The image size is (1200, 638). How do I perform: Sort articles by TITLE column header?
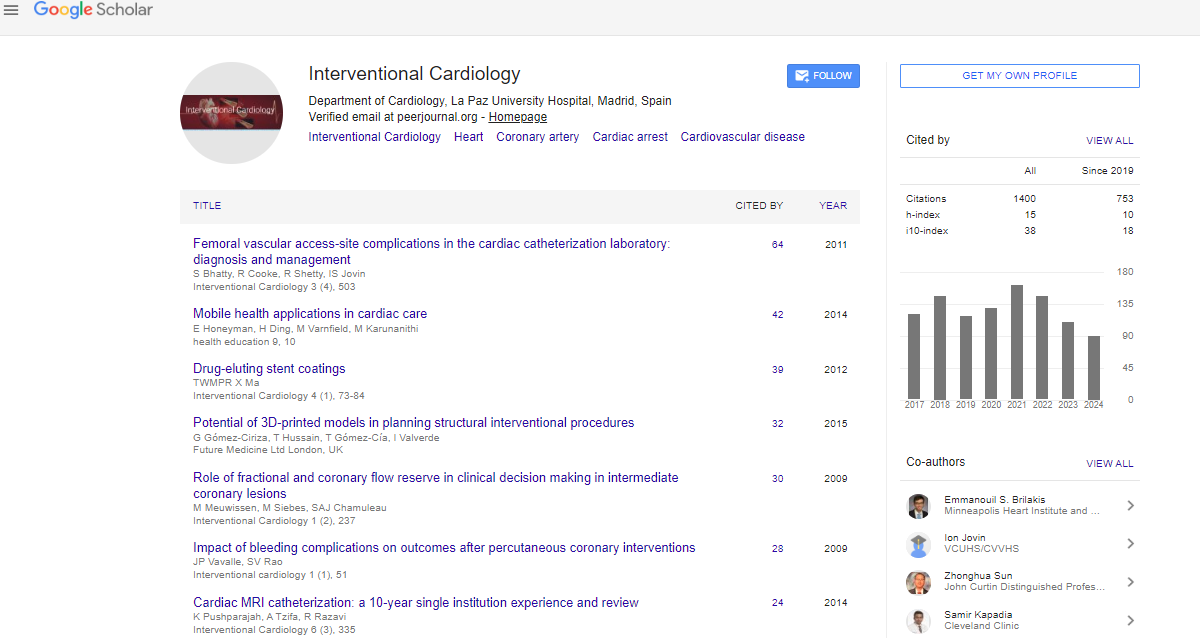point(207,206)
